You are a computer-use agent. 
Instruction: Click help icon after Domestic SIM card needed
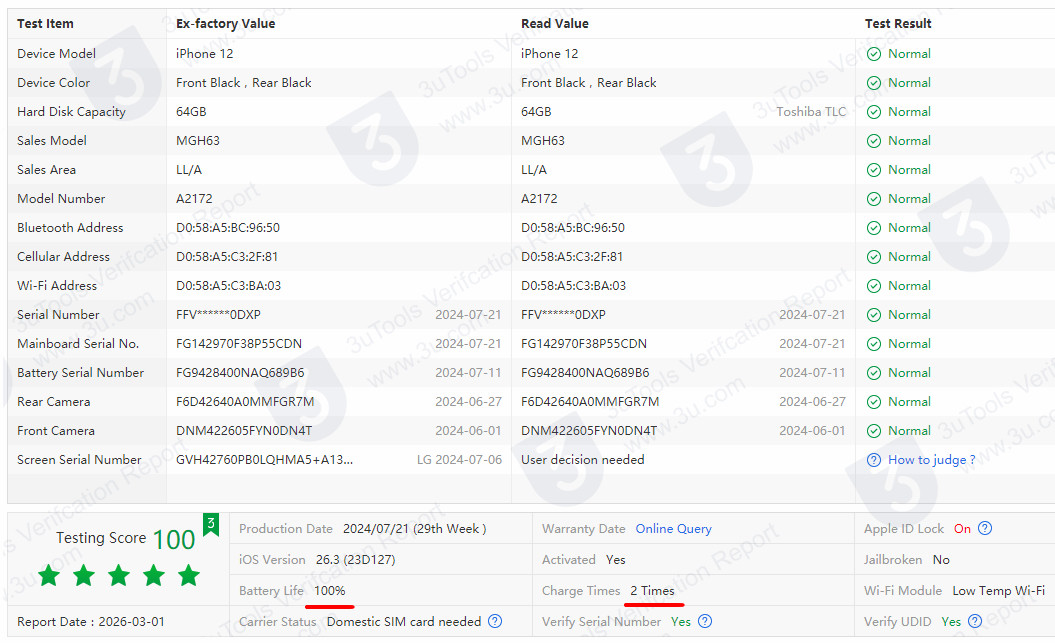point(495,621)
